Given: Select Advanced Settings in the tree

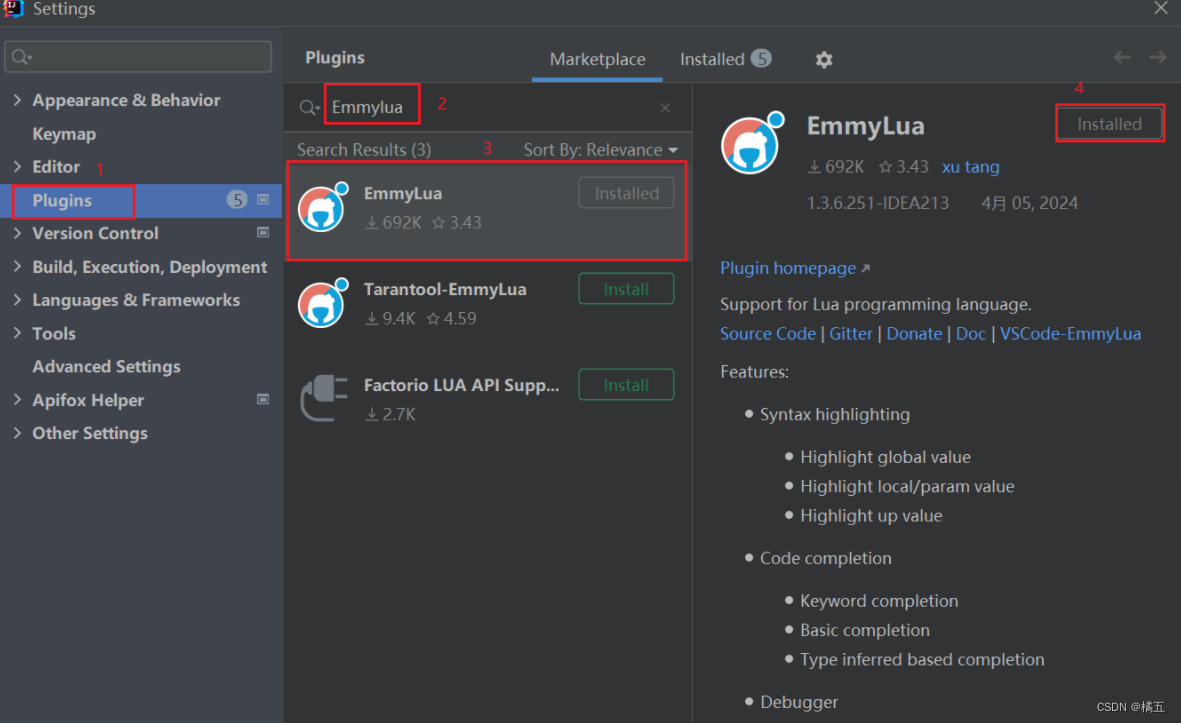Looking at the screenshot, I should click(106, 367).
